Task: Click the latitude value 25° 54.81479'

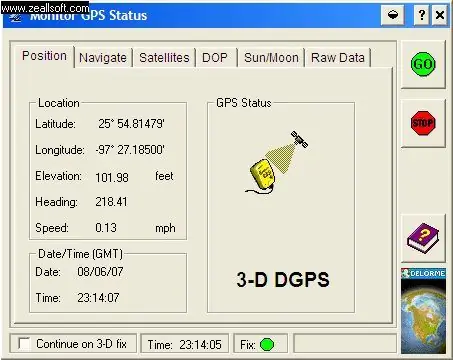Action: pos(131,124)
